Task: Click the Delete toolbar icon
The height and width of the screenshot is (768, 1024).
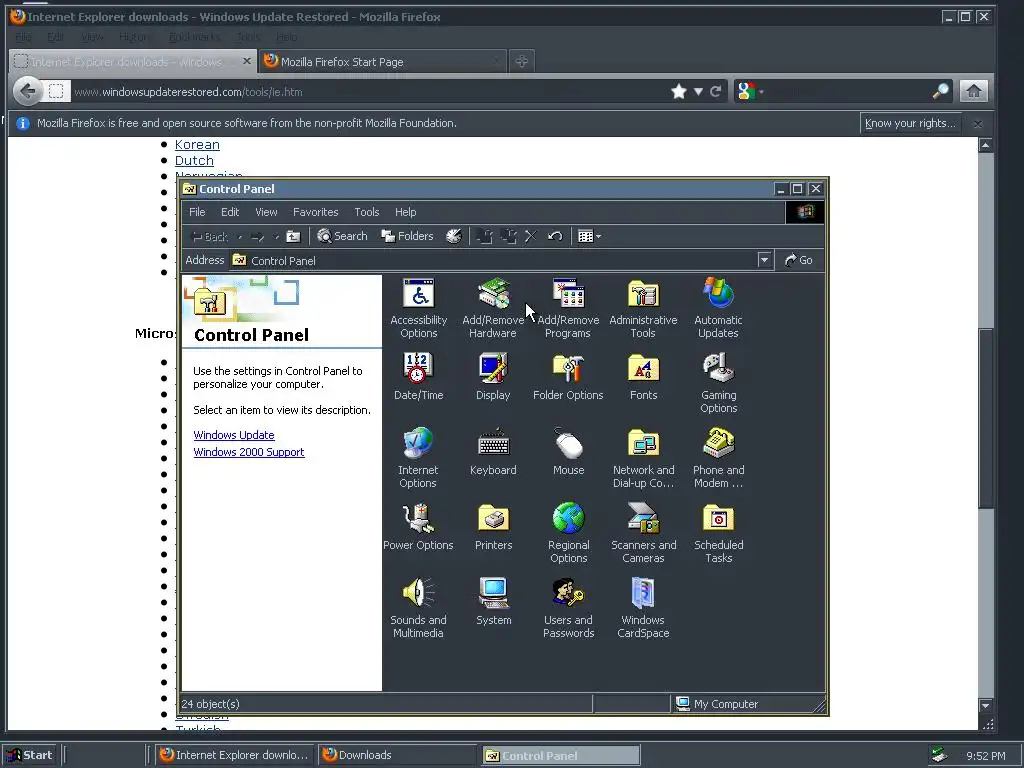Action: [531, 236]
